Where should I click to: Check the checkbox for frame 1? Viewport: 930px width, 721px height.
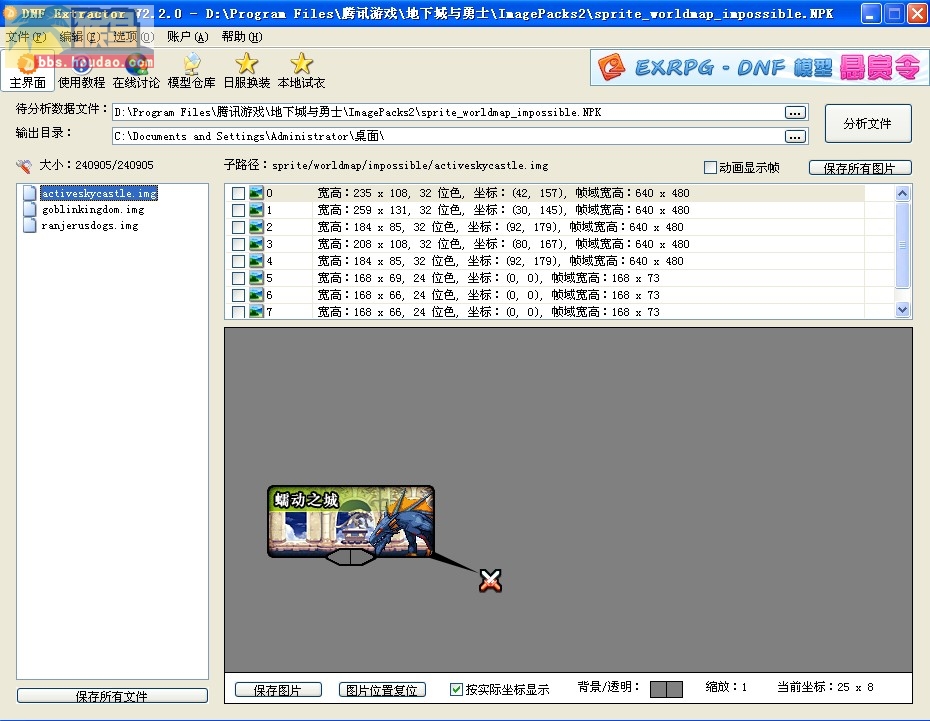[238, 210]
